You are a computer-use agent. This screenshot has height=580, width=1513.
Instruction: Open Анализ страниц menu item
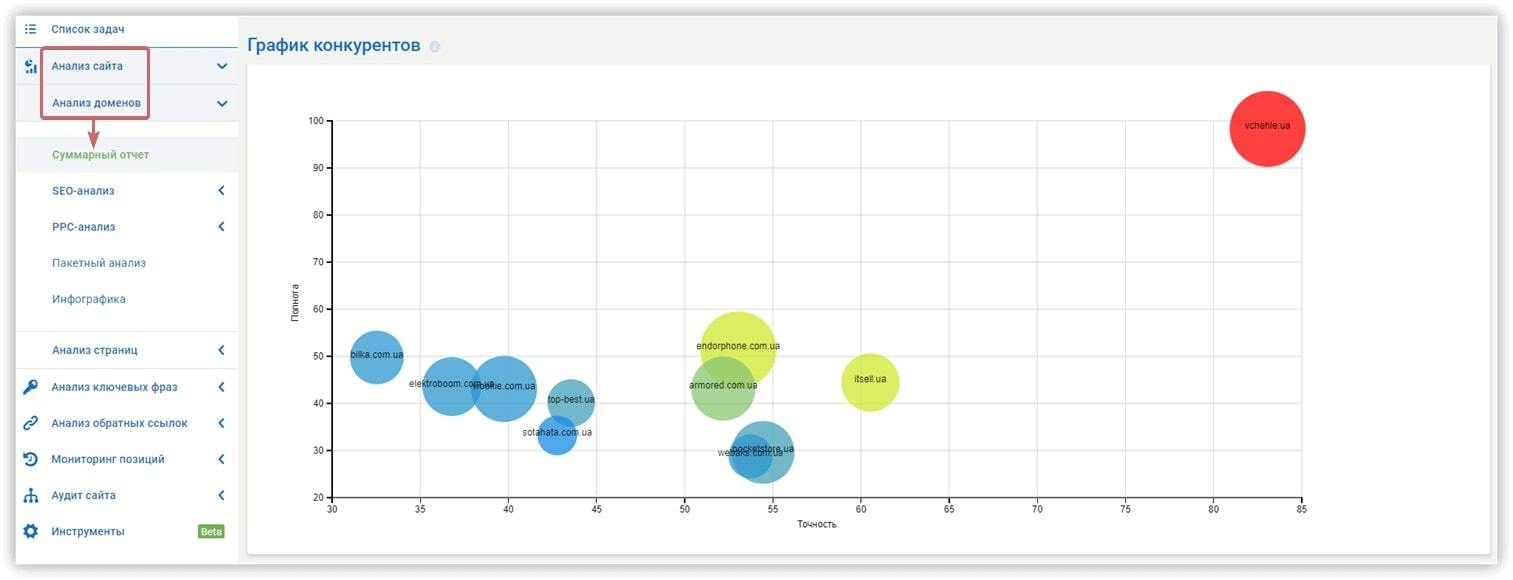95,351
